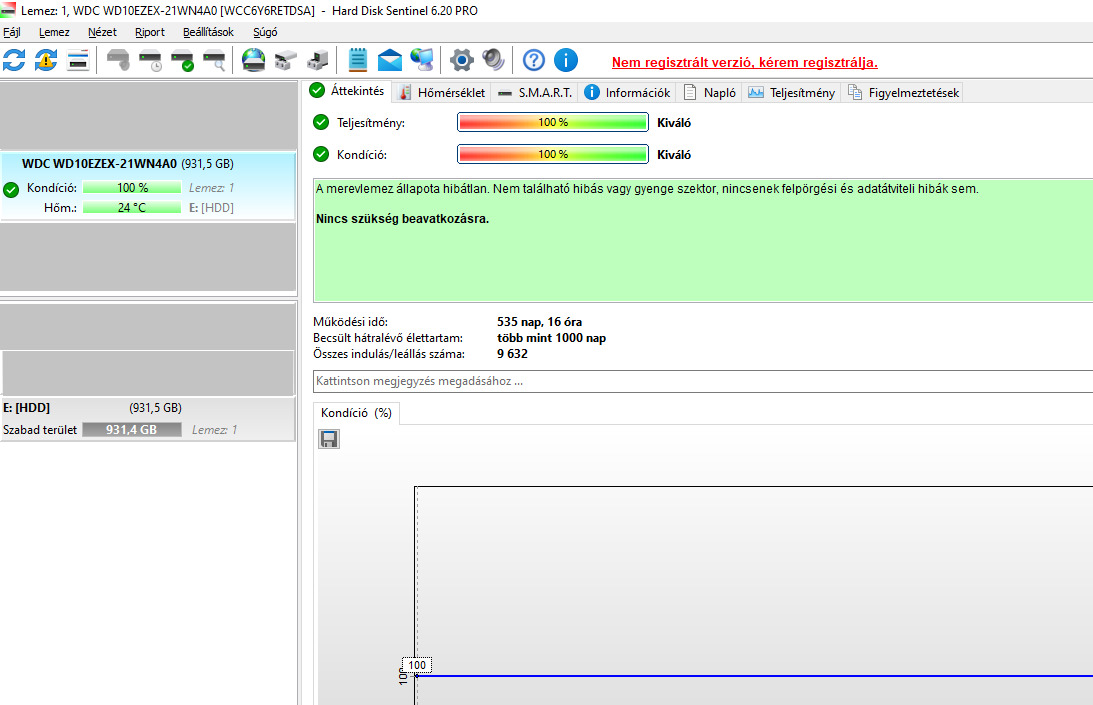Click the 'Becsült hátralévő élettartam:' label
The width and height of the screenshot is (1093, 705).
click(388, 338)
